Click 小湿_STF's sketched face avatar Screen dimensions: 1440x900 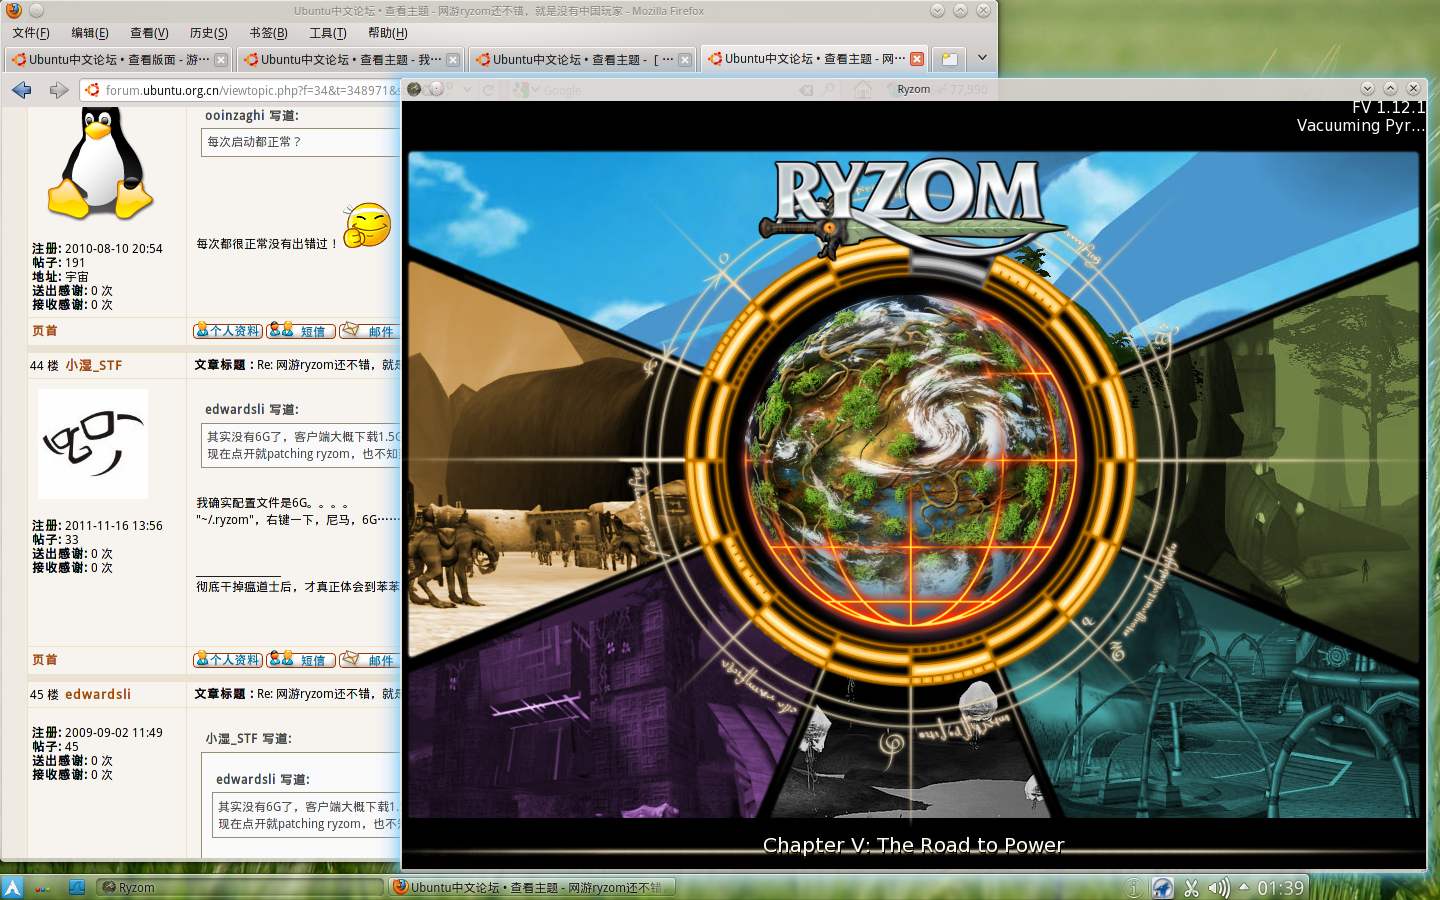[93, 444]
